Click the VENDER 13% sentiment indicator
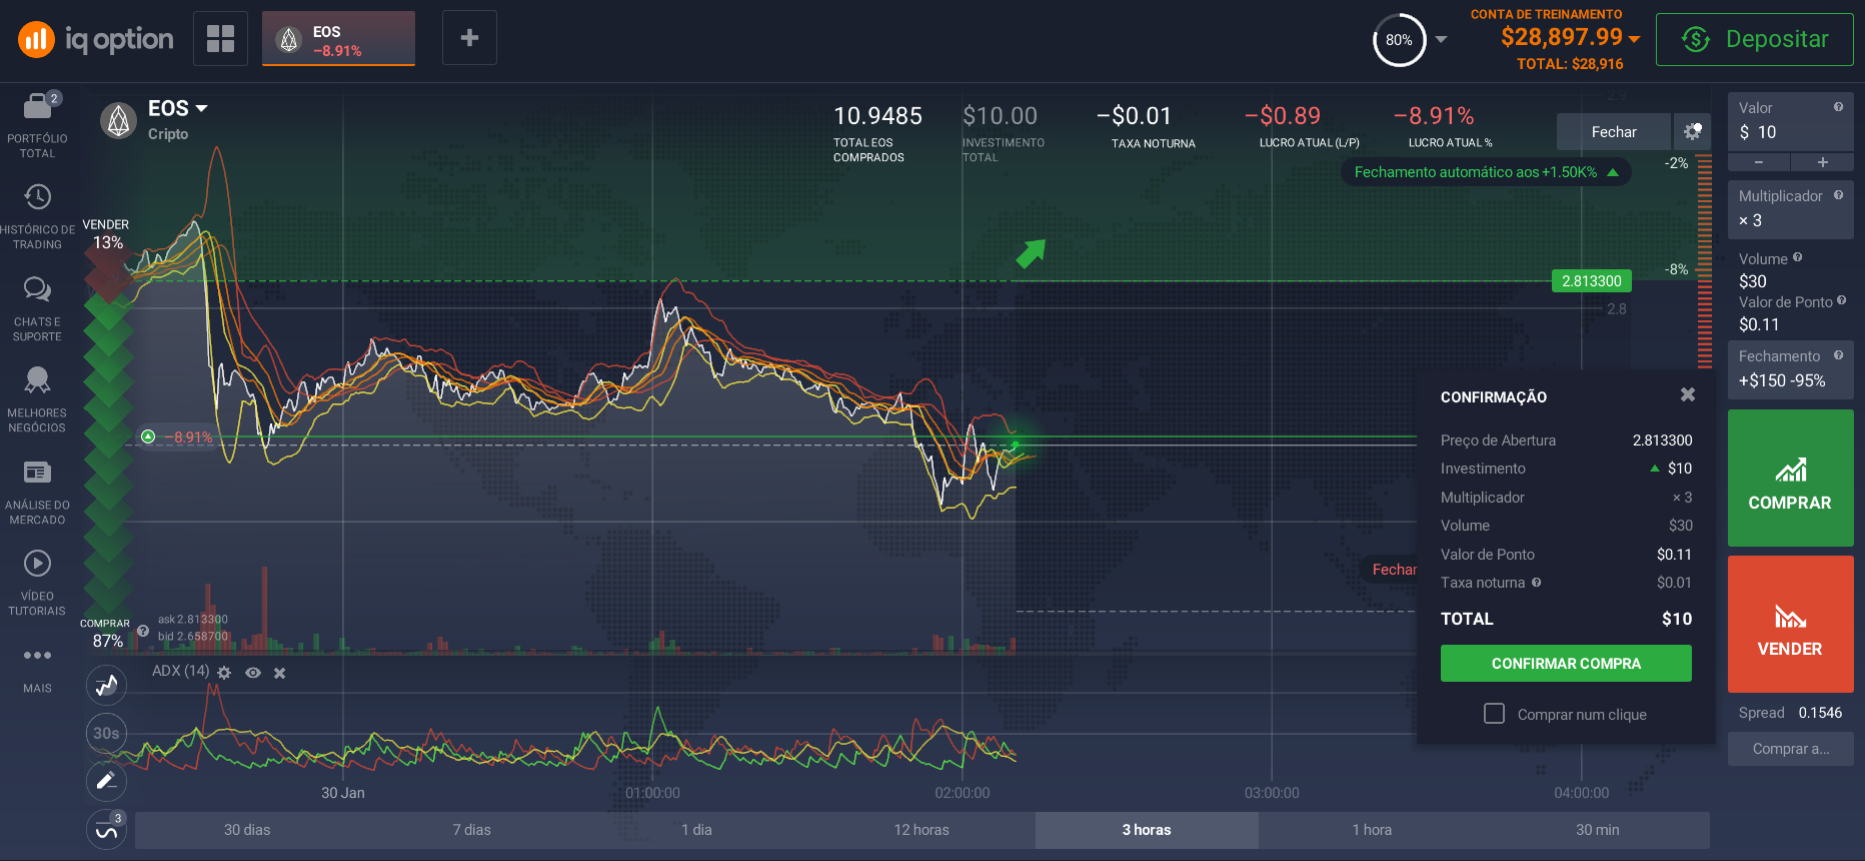 106,234
